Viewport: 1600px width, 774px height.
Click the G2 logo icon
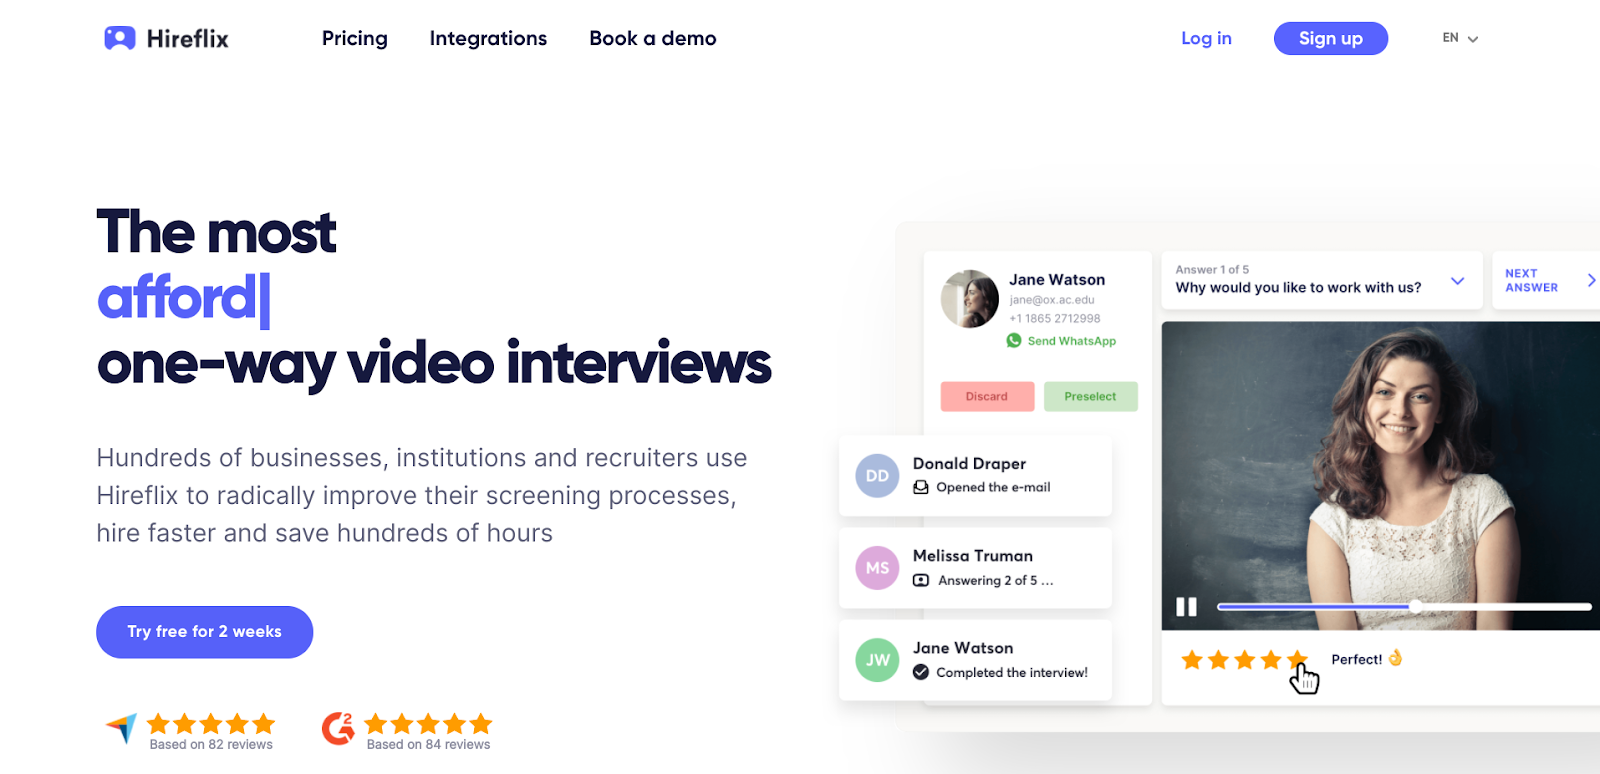pos(338,728)
